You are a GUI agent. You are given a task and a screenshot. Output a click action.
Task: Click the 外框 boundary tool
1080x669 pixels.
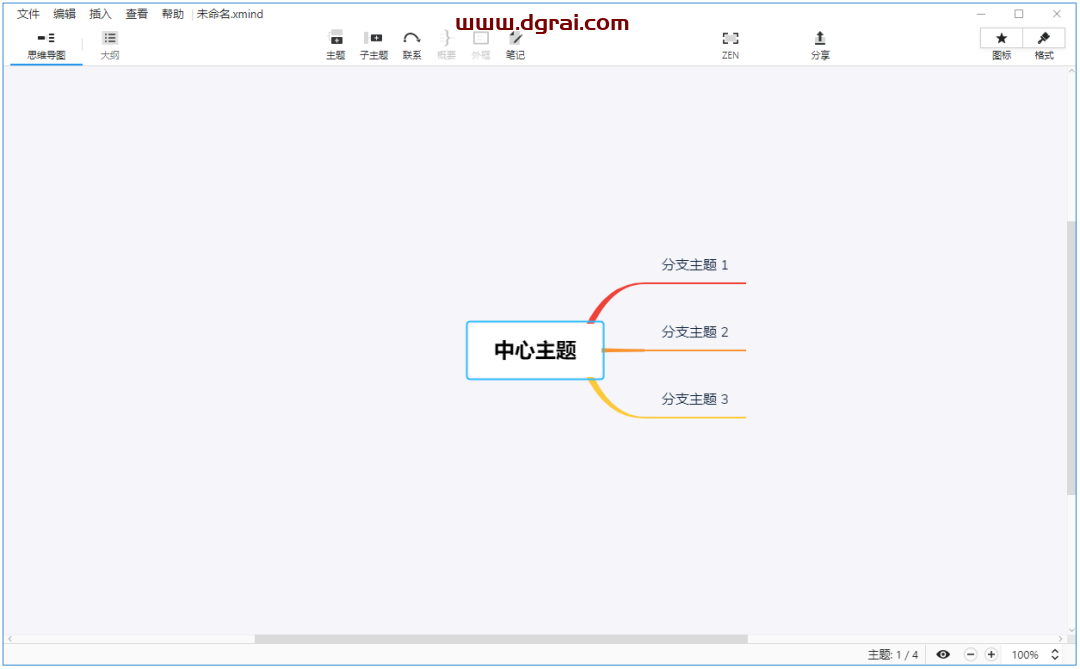481,45
